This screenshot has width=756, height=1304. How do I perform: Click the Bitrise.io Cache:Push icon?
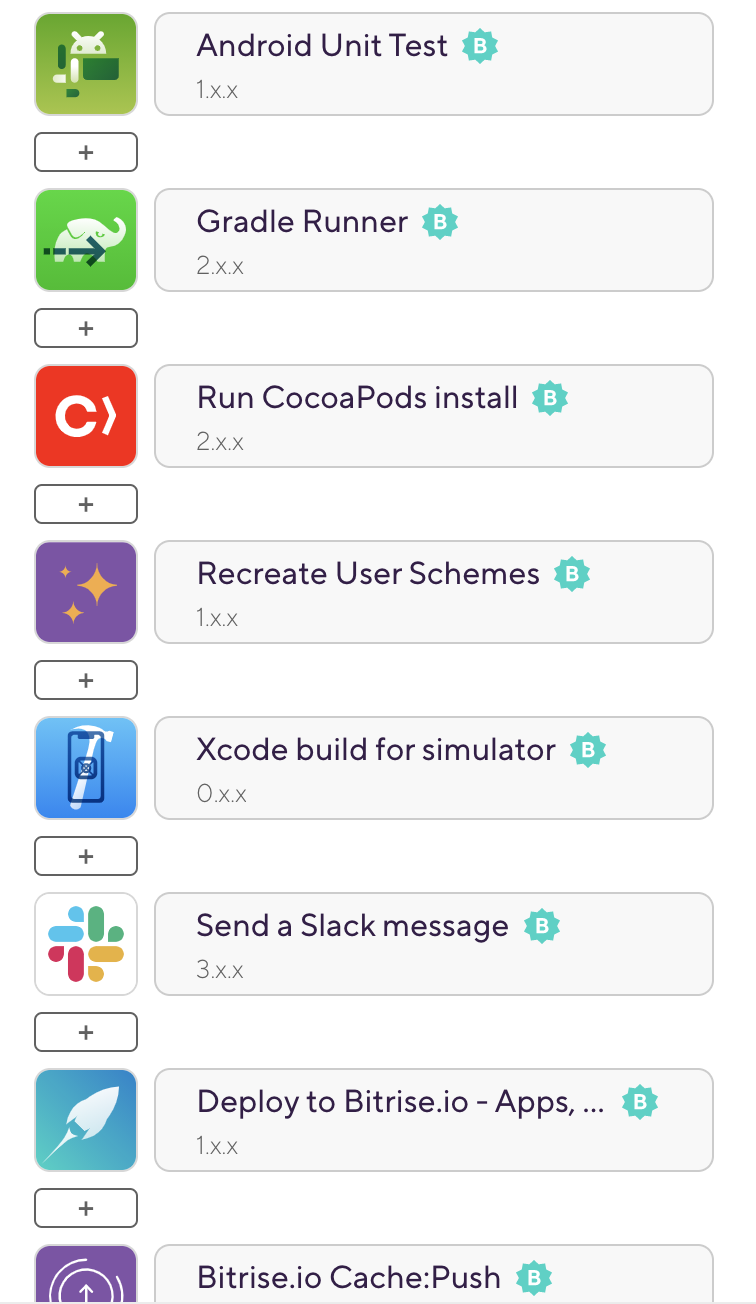[x=86, y=1280]
